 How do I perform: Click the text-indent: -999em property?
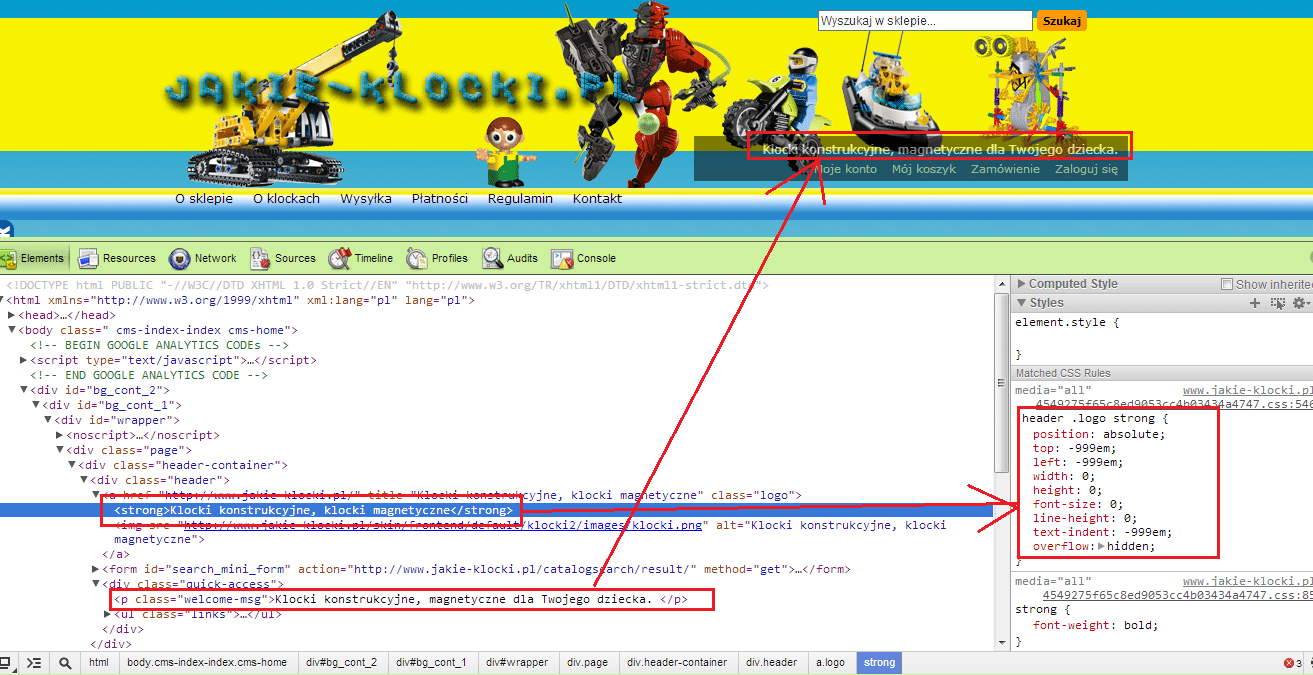[x=1102, y=532]
